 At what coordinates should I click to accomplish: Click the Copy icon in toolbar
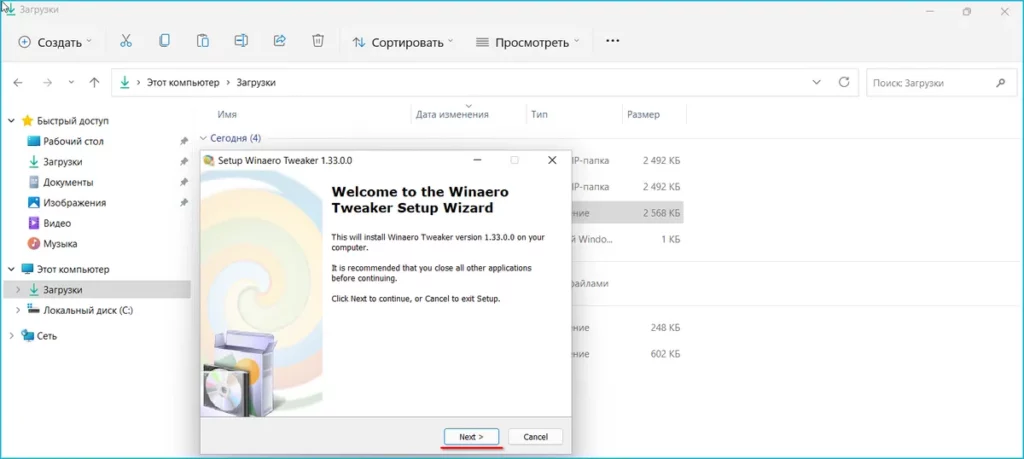164,41
